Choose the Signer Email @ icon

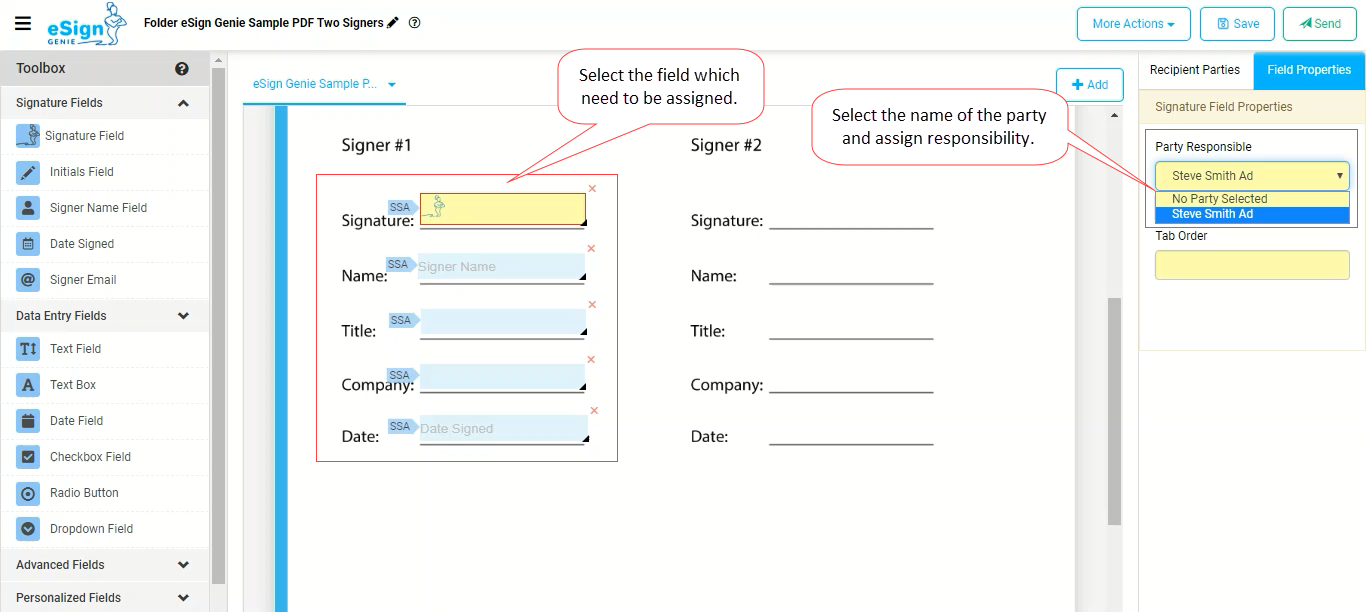click(x=28, y=280)
